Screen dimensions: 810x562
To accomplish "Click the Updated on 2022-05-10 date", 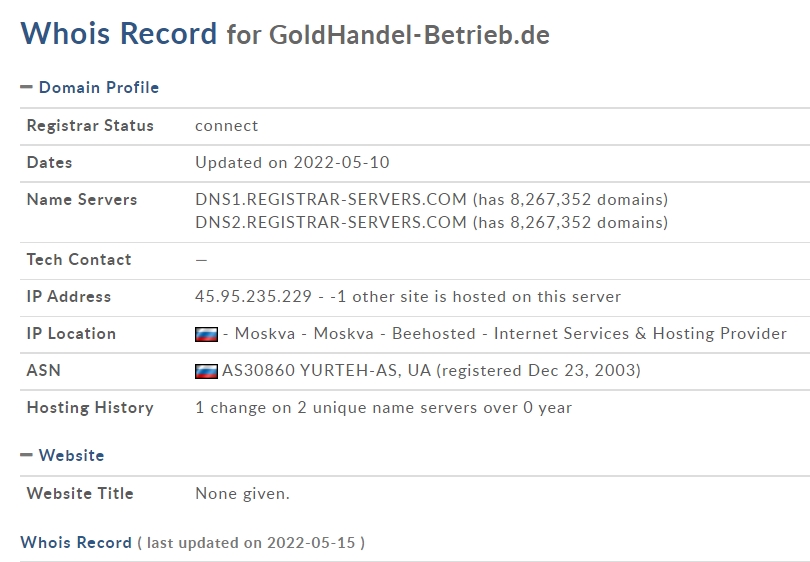I will [292, 162].
